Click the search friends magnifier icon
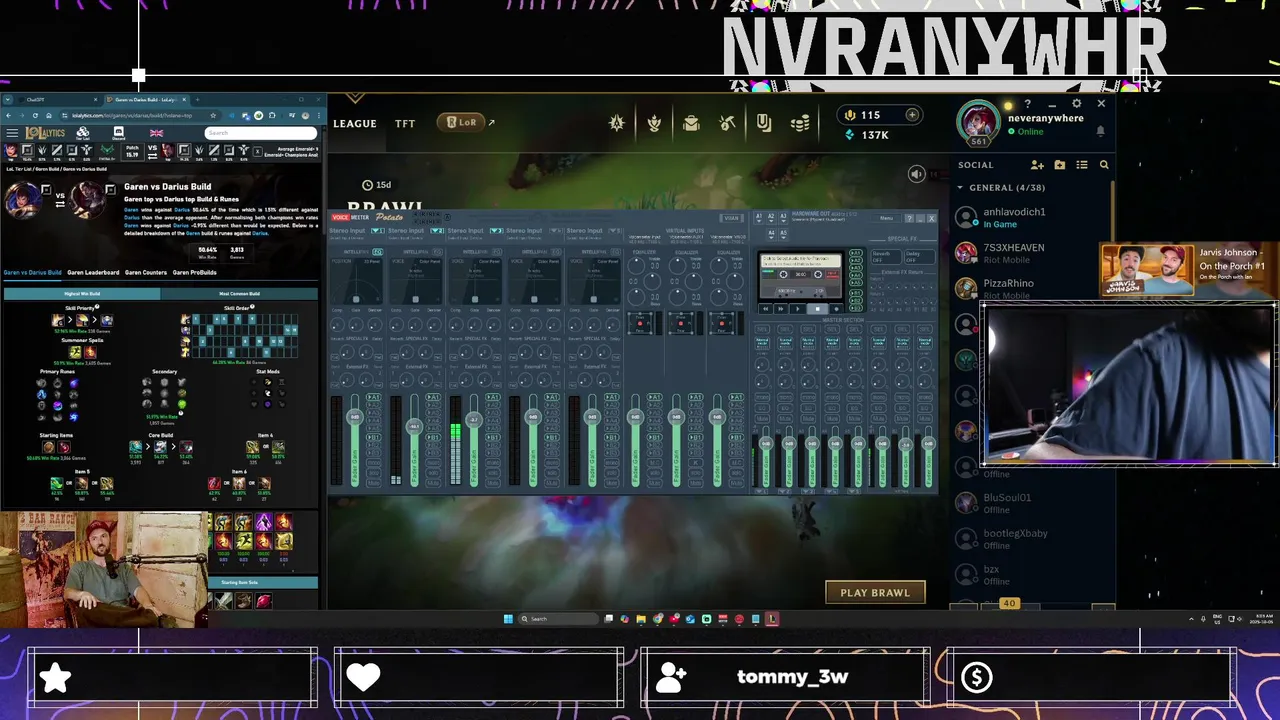Screen dimensions: 1280x720 click(1104, 165)
